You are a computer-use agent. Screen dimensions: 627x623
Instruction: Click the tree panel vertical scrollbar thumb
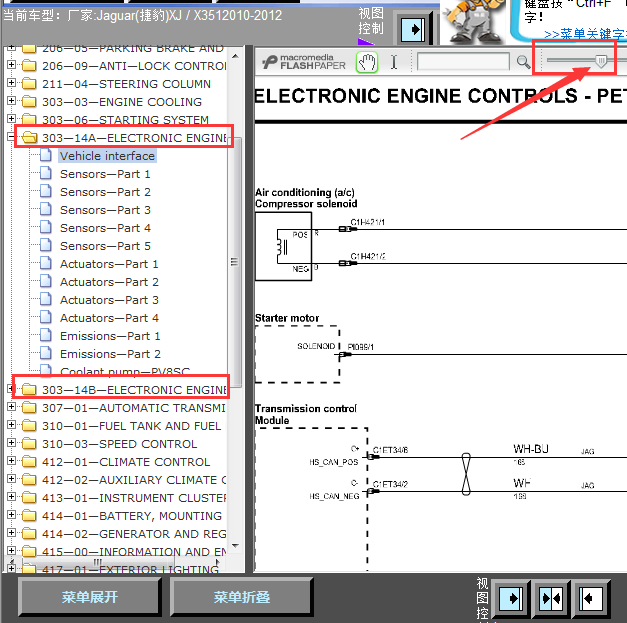tap(235, 262)
